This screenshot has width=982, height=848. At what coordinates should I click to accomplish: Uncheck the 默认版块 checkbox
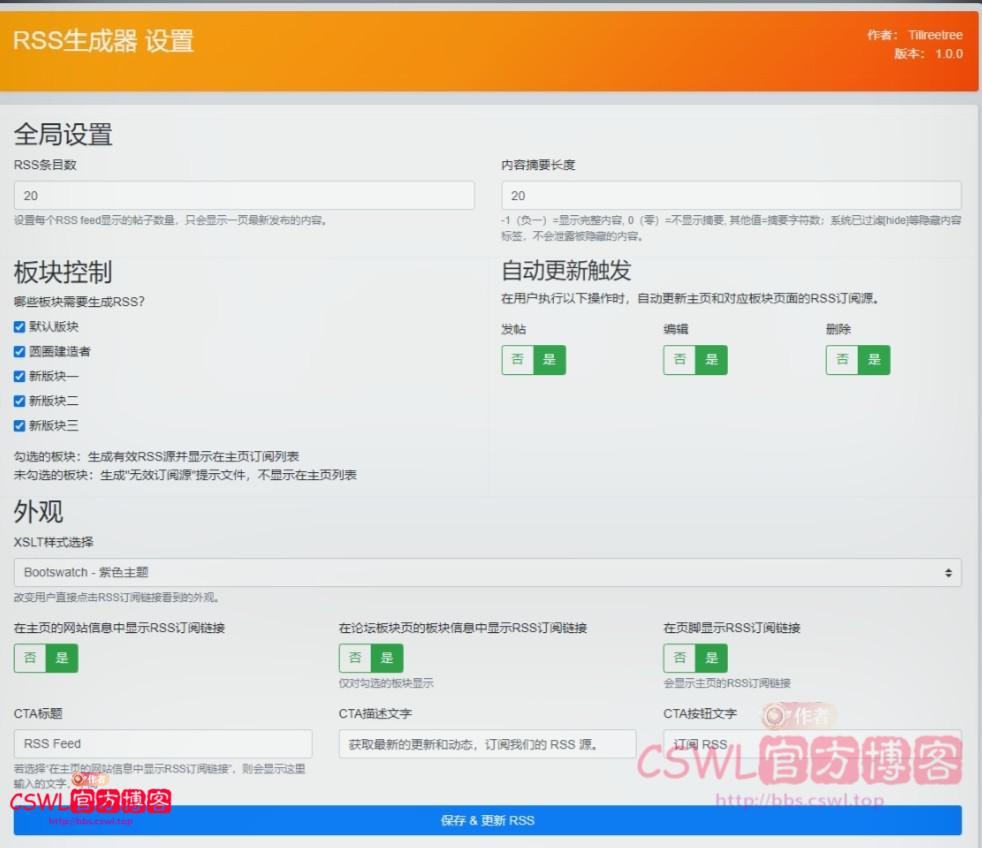pyautogui.click(x=18, y=326)
